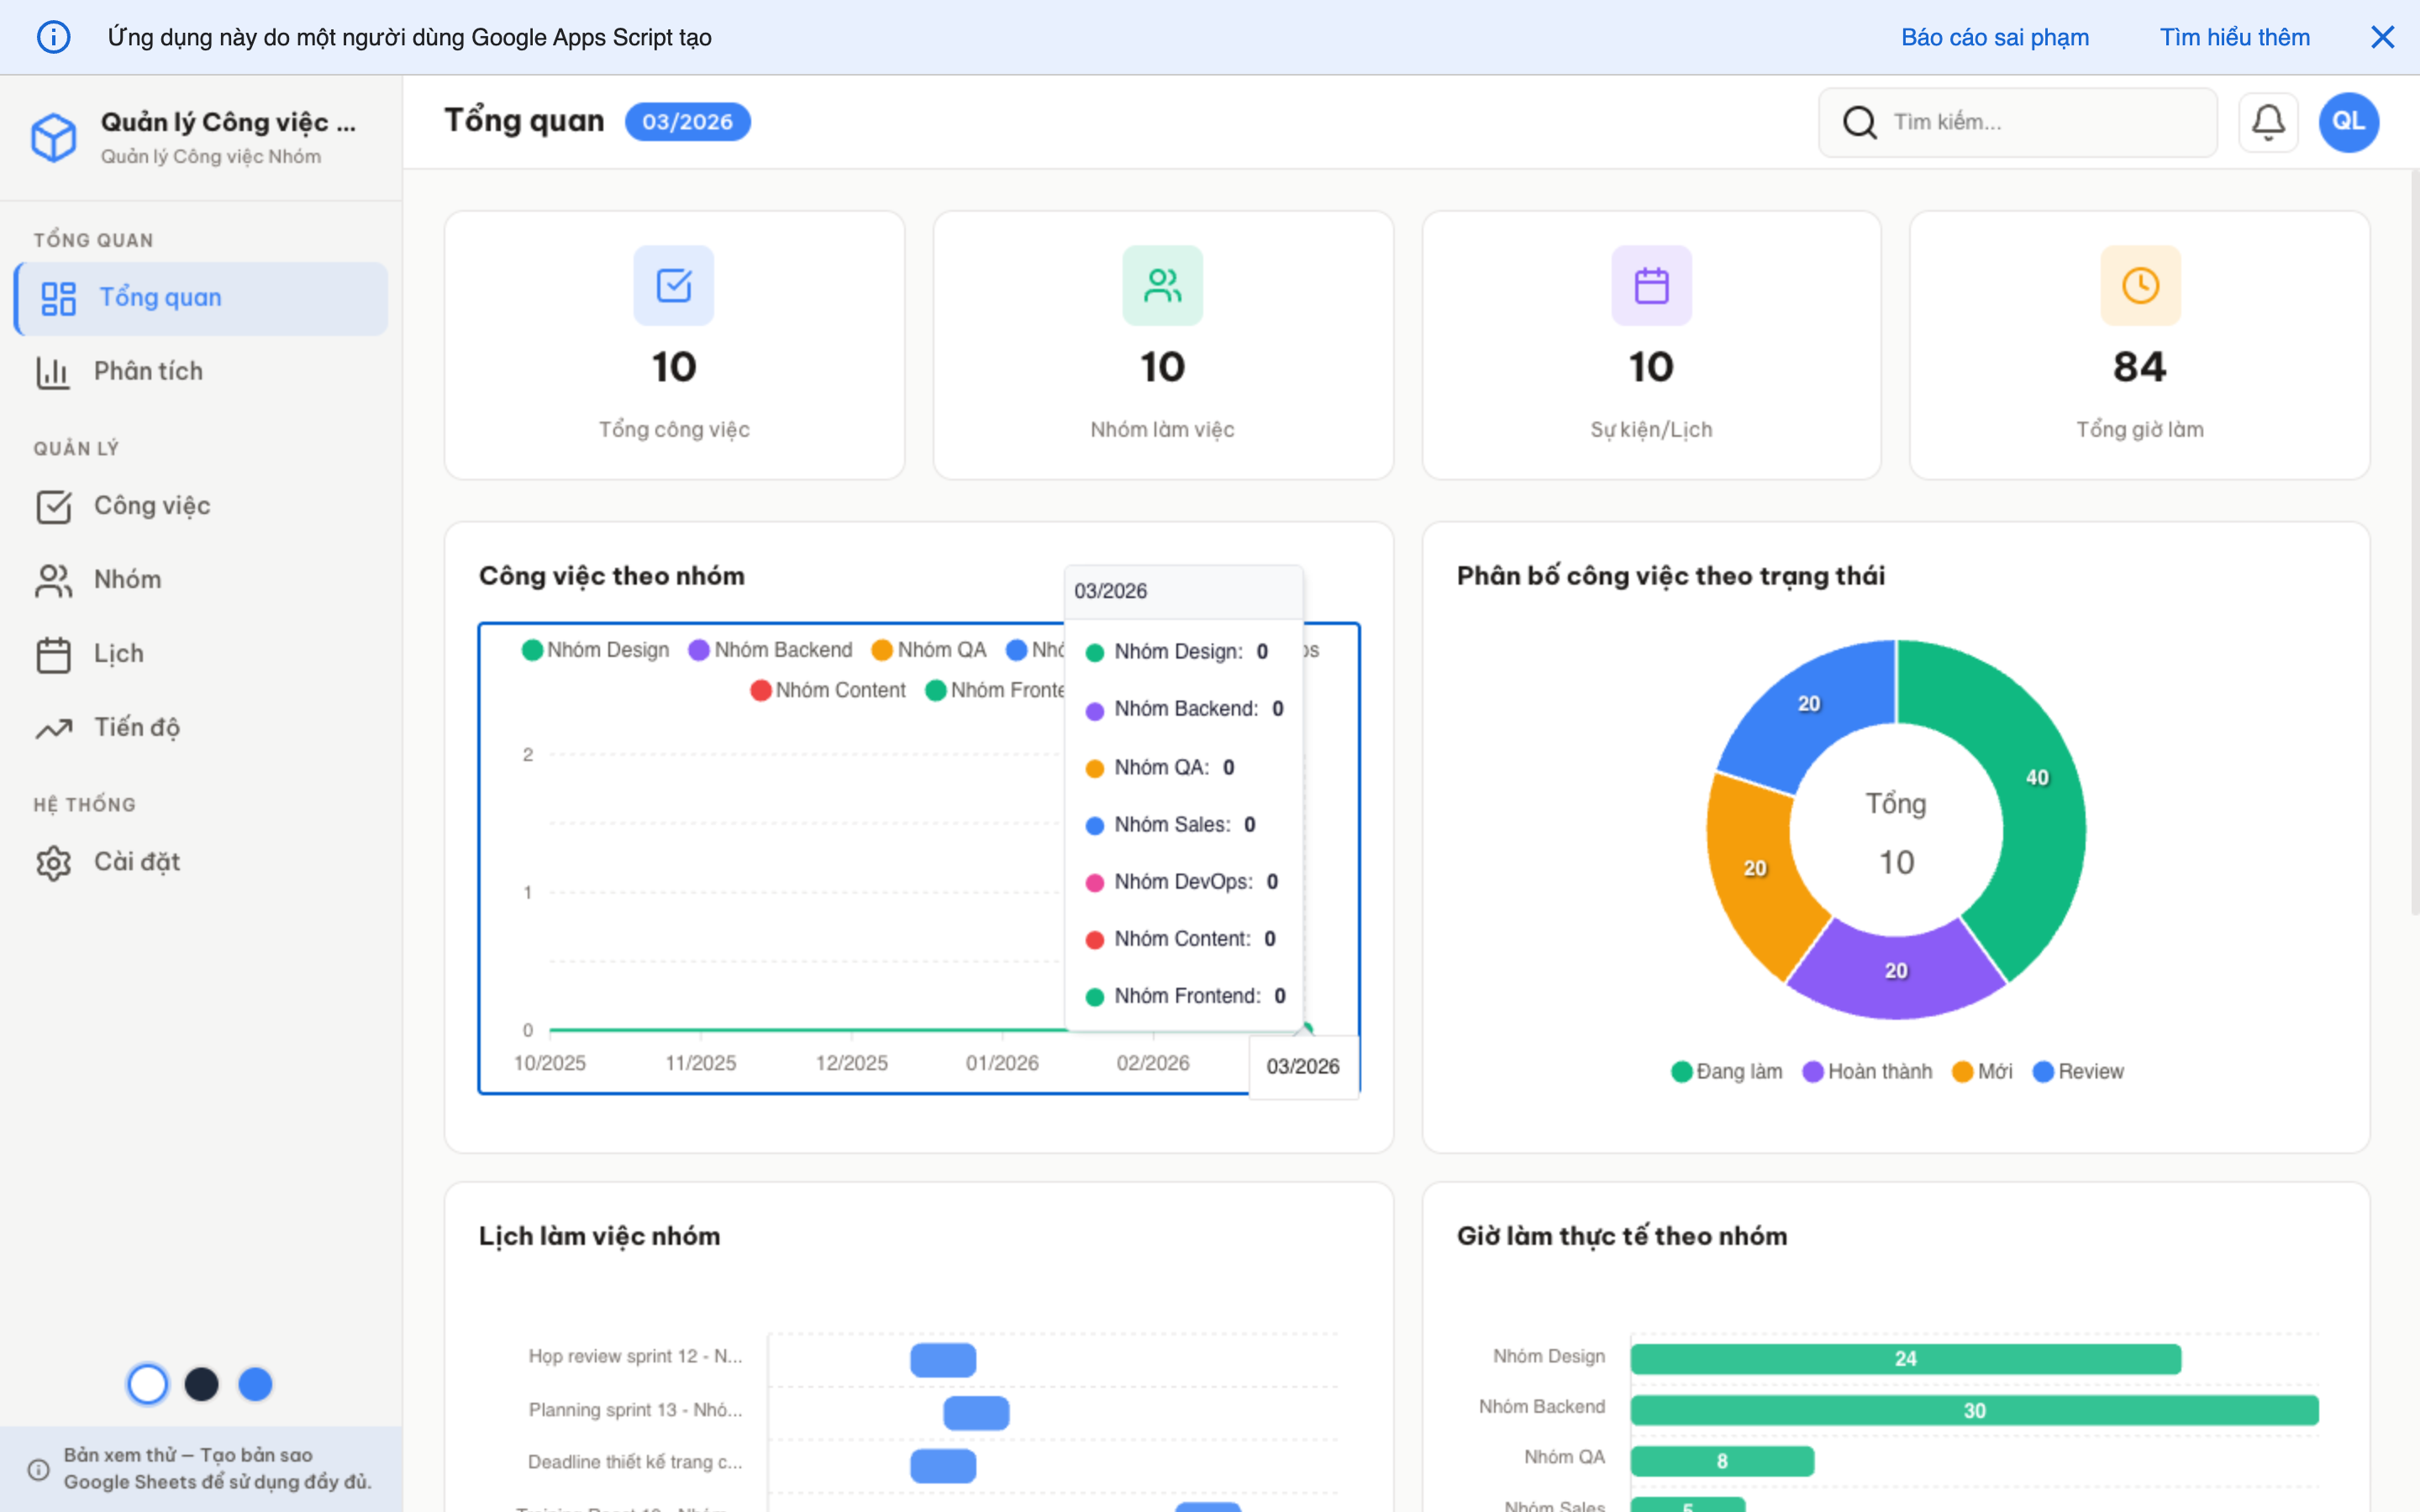This screenshot has height=1512, width=2420.
Task: Open the Phân tích menu item
Action: point(150,371)
